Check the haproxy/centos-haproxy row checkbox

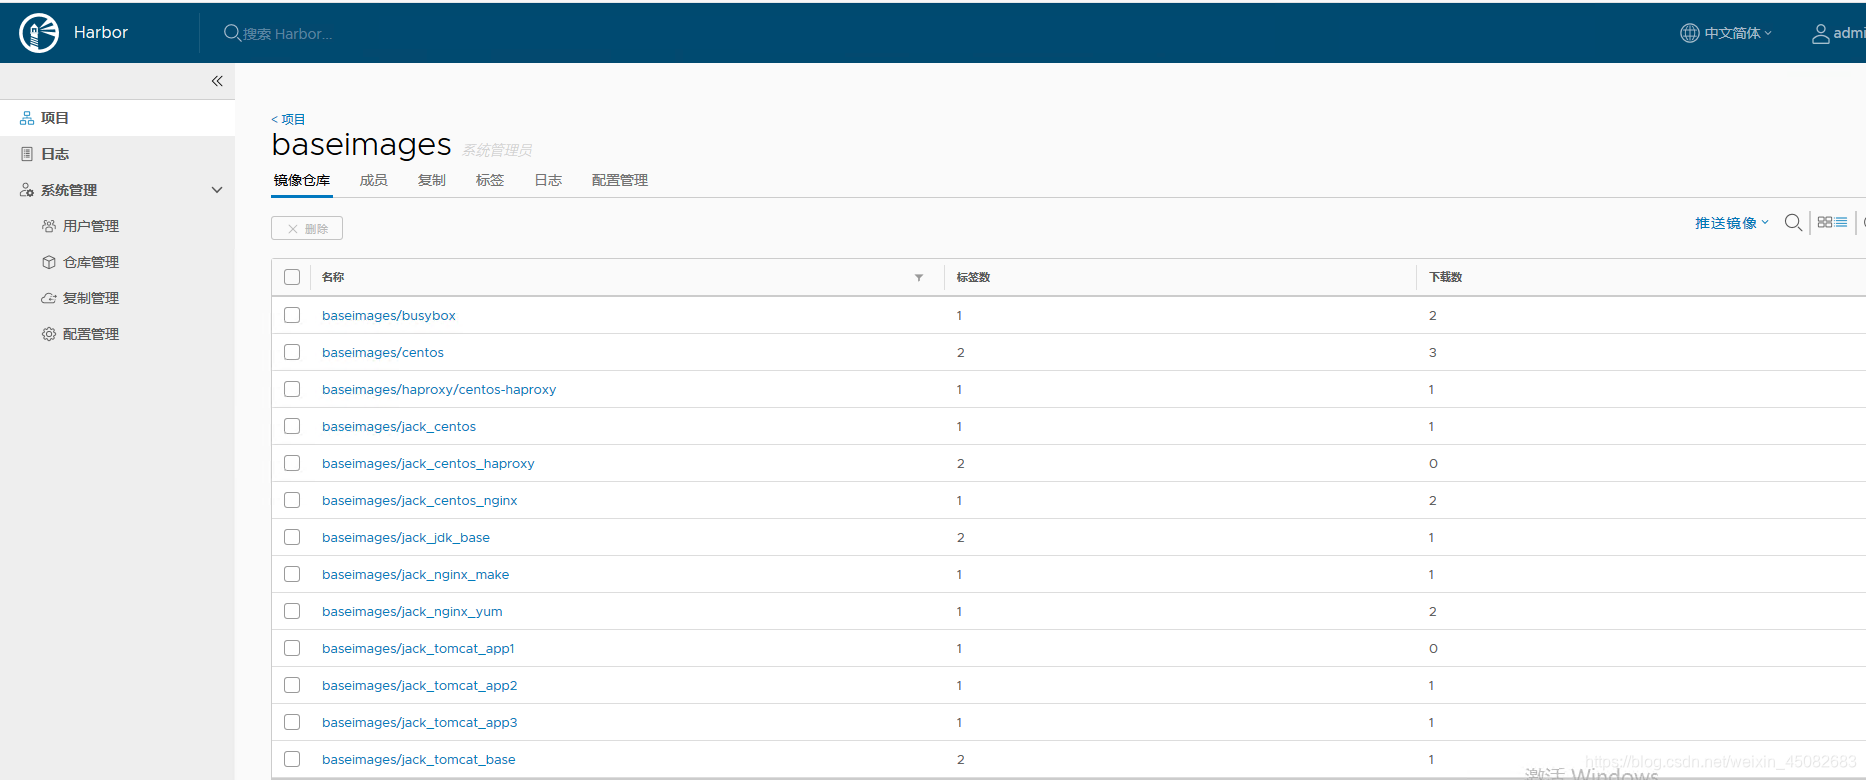click(292, 389)
